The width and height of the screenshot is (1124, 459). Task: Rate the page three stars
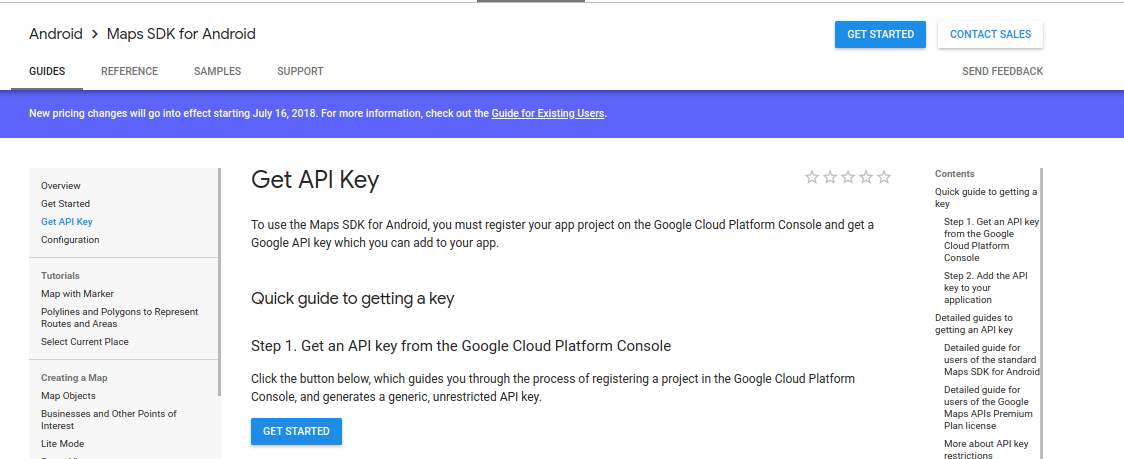848,177
